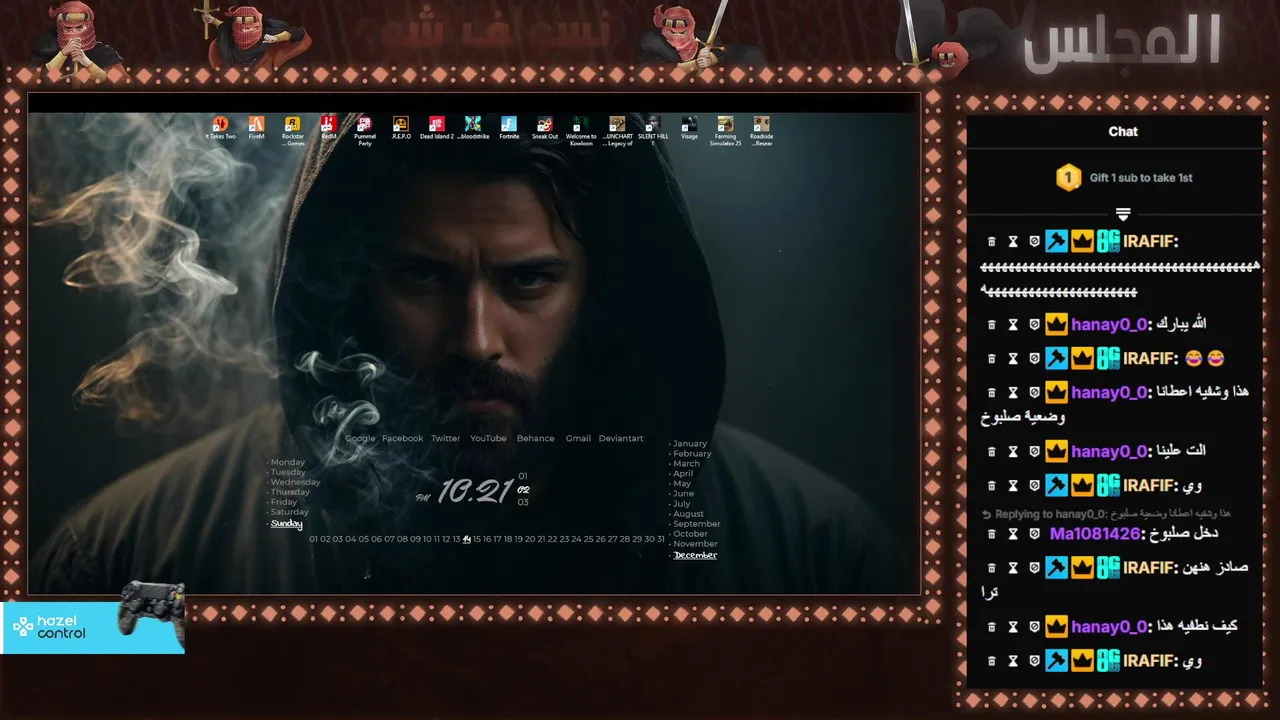Screen dimensions: 1280x720
Task: Open the Roadside Research desktop shortcut
Action: coord(761,131)
